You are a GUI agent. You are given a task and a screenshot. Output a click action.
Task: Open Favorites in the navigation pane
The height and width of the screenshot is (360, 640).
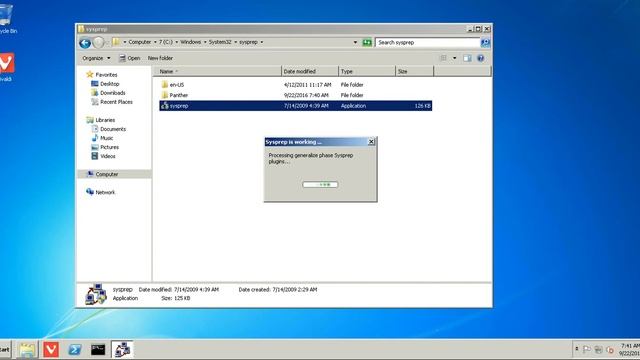point(102,75)
